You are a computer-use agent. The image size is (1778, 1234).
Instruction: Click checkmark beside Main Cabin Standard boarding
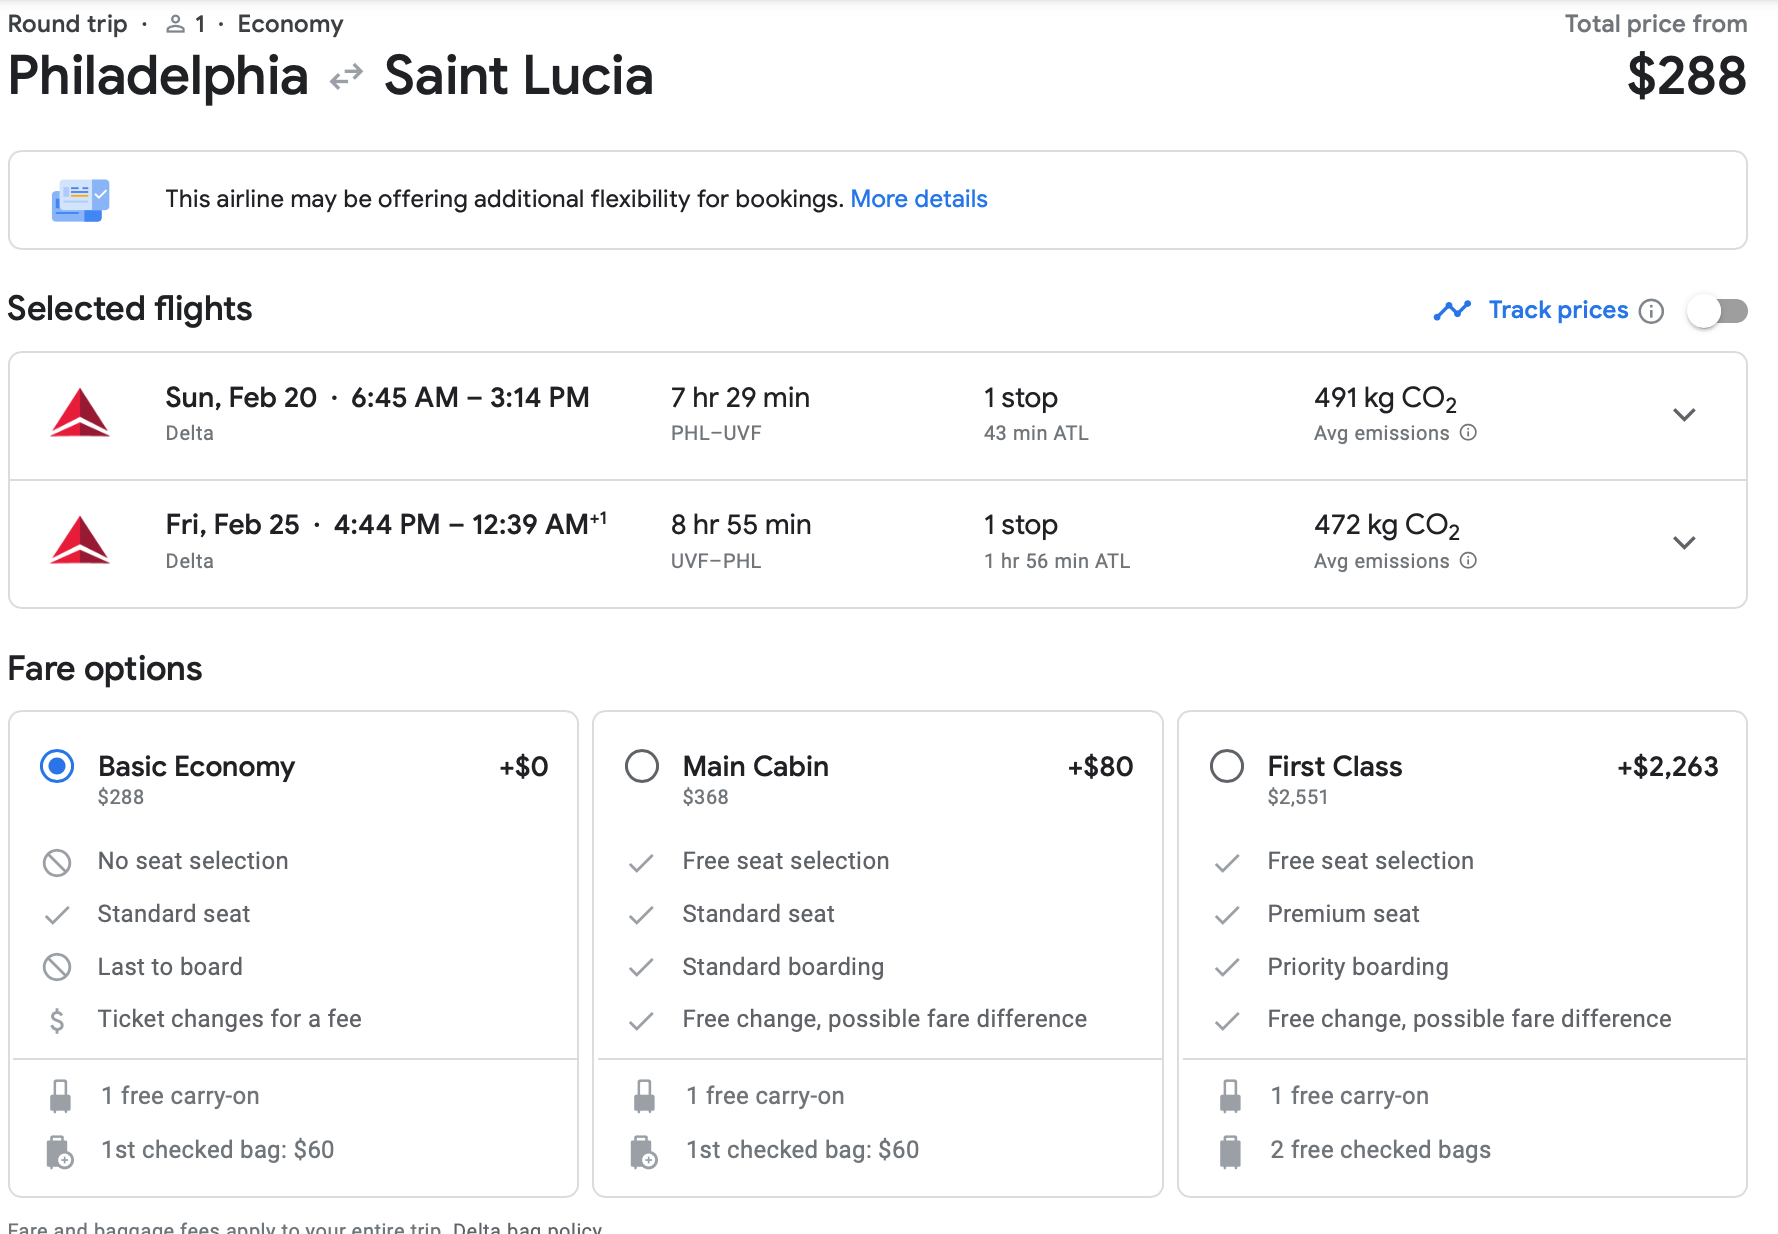[641, 968]
